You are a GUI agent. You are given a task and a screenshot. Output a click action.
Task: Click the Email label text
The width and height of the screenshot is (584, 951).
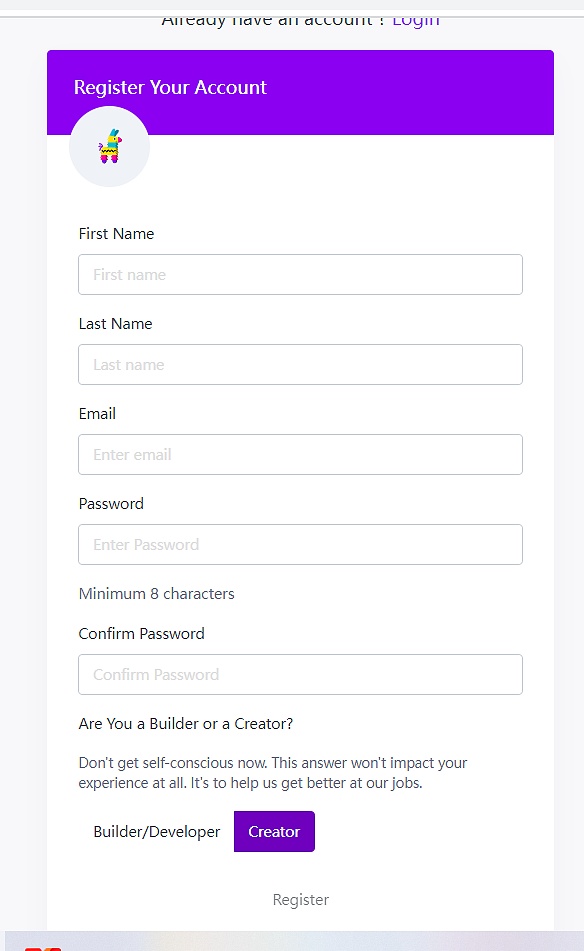click(97, 414)
